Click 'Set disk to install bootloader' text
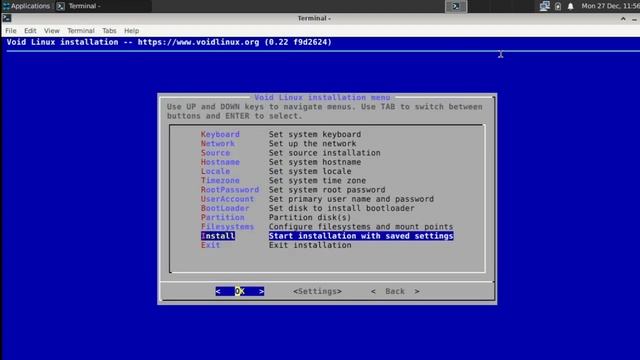Screen dimensions: 640x360 tap(341, 208)
